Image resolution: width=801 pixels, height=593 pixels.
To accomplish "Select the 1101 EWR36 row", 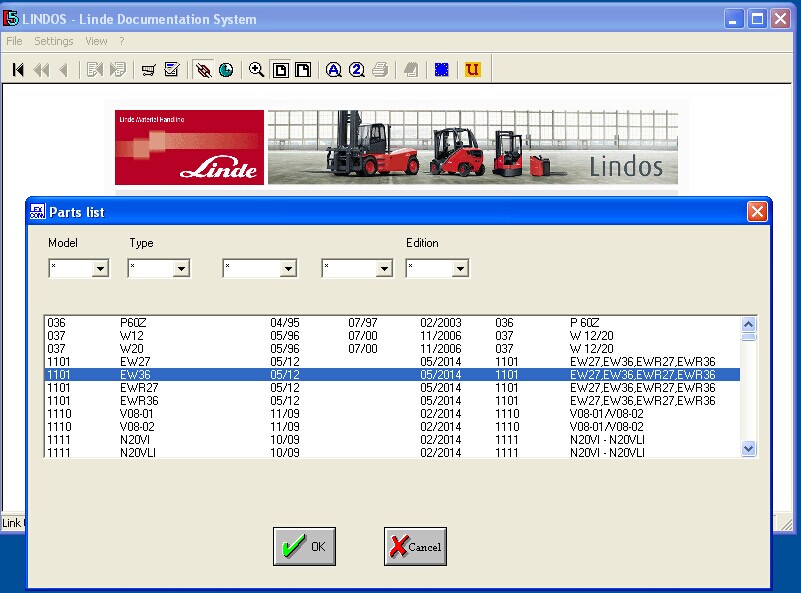I will [x=392, y=400].
